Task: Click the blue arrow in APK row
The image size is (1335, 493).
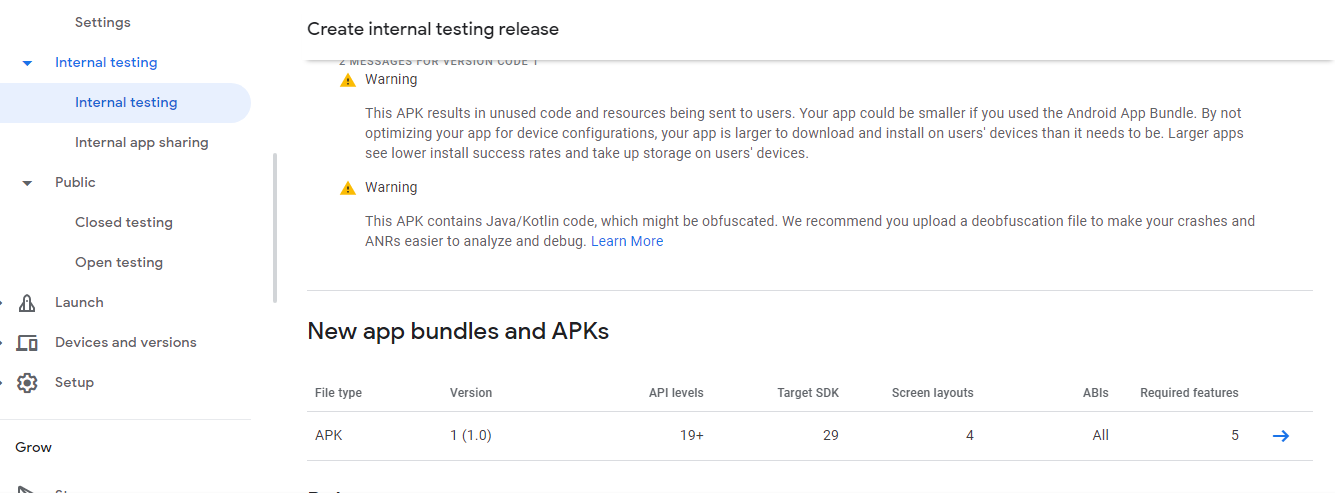Action: click(1280, 435)
